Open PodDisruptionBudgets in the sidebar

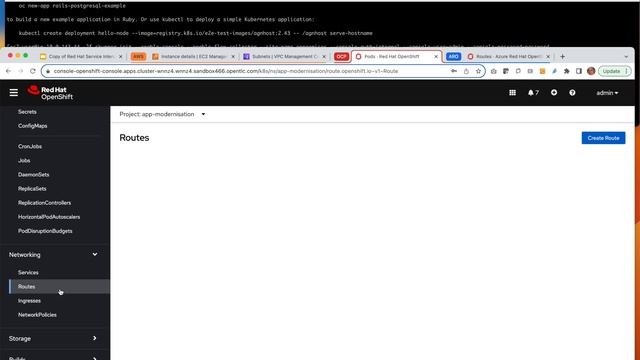tap(45, 231)
